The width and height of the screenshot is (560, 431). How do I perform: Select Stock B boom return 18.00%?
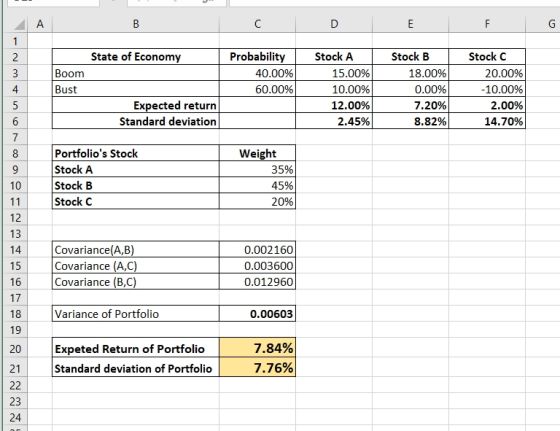click(x=410, y=73)
